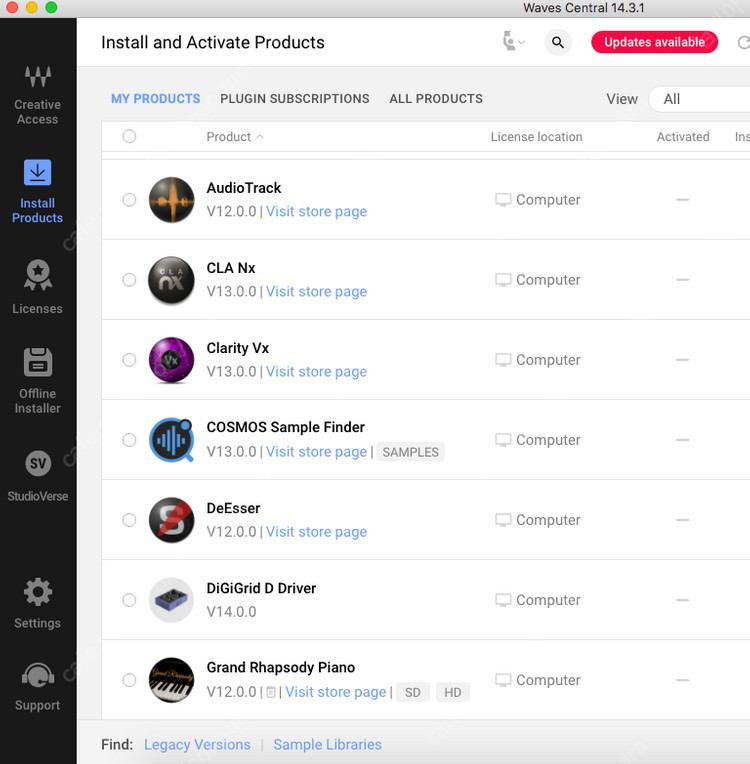Switch to All Products tab
Viewport: 750px width, 764px height.
[x=435, y=99]
